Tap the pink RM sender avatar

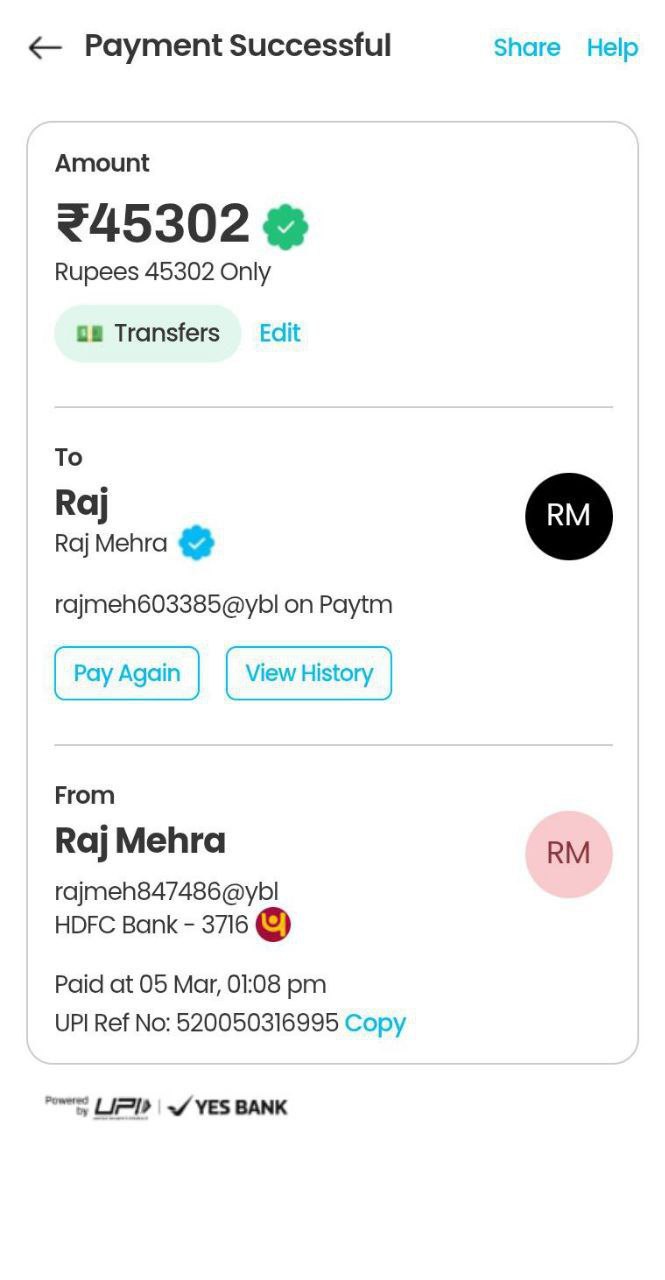pos(568,853)
